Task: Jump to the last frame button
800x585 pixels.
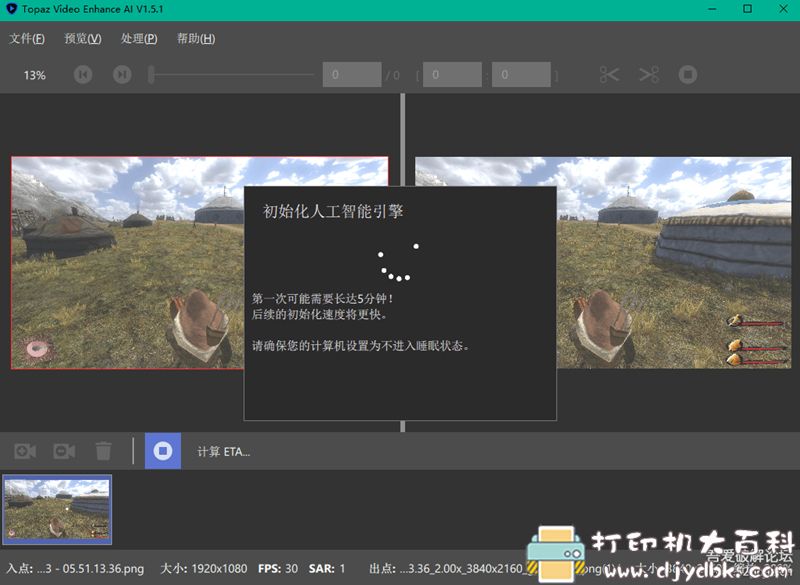Action: [122, 74]
